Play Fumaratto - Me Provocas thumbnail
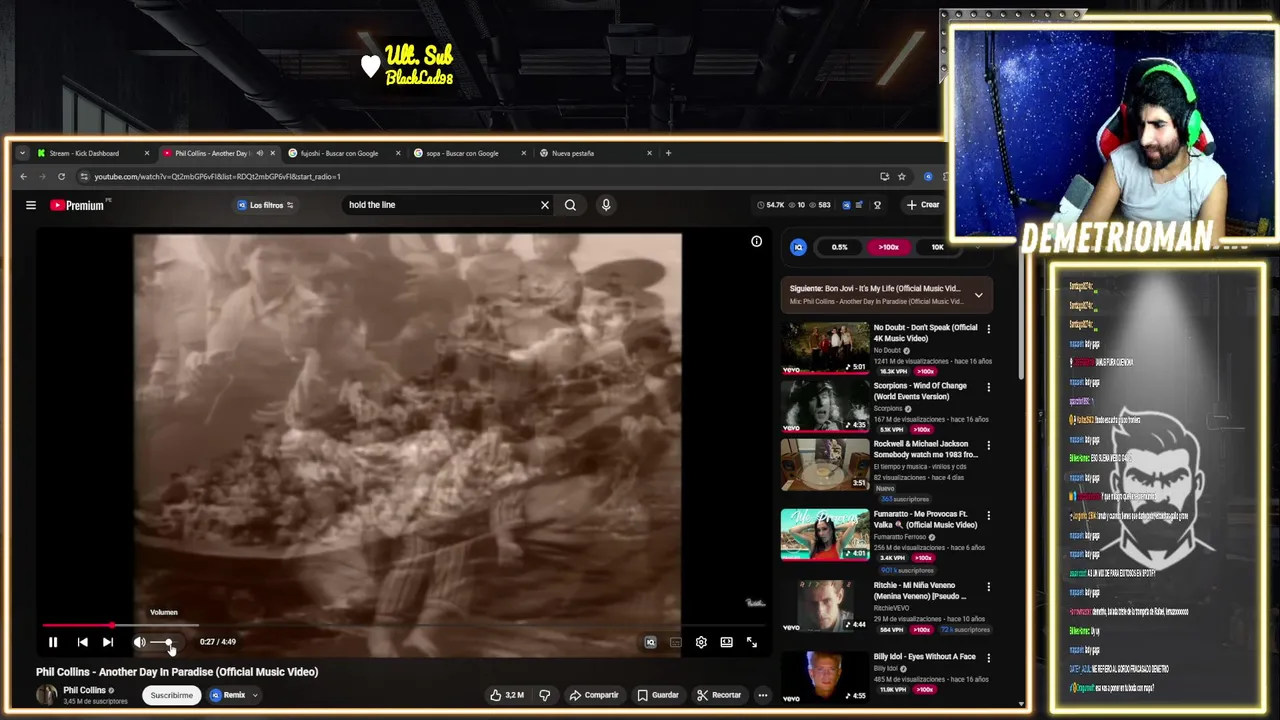Screen dimensions: 1280x720 click(825, 535)
